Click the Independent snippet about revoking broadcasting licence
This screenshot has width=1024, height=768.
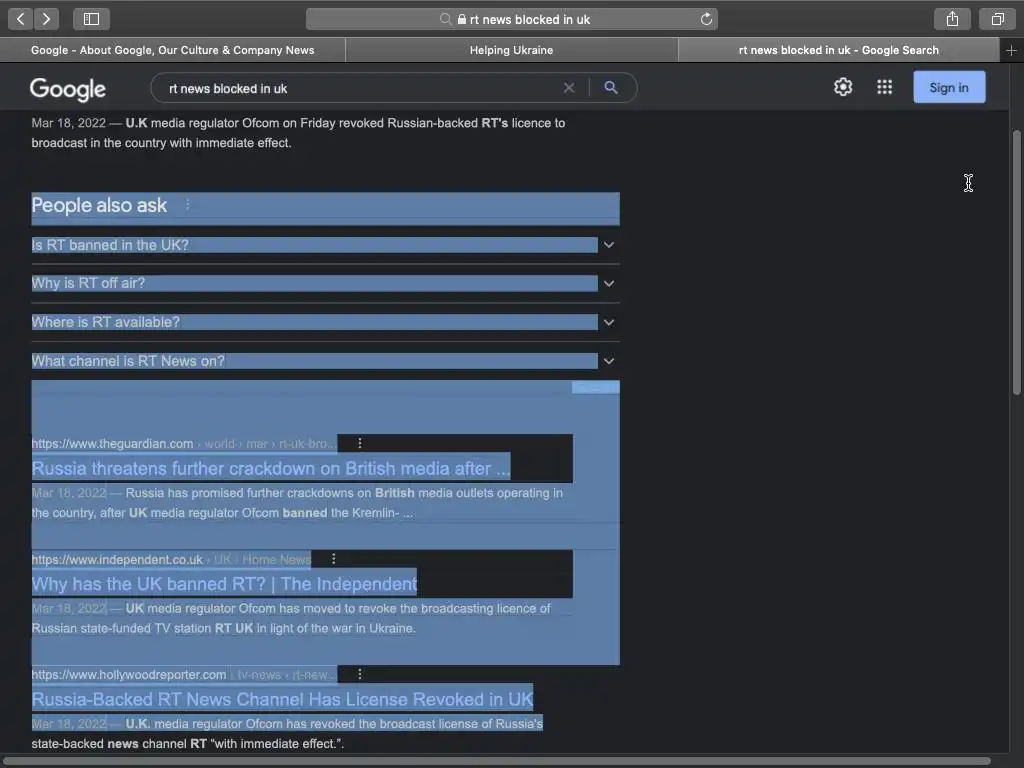pos(291,618)
